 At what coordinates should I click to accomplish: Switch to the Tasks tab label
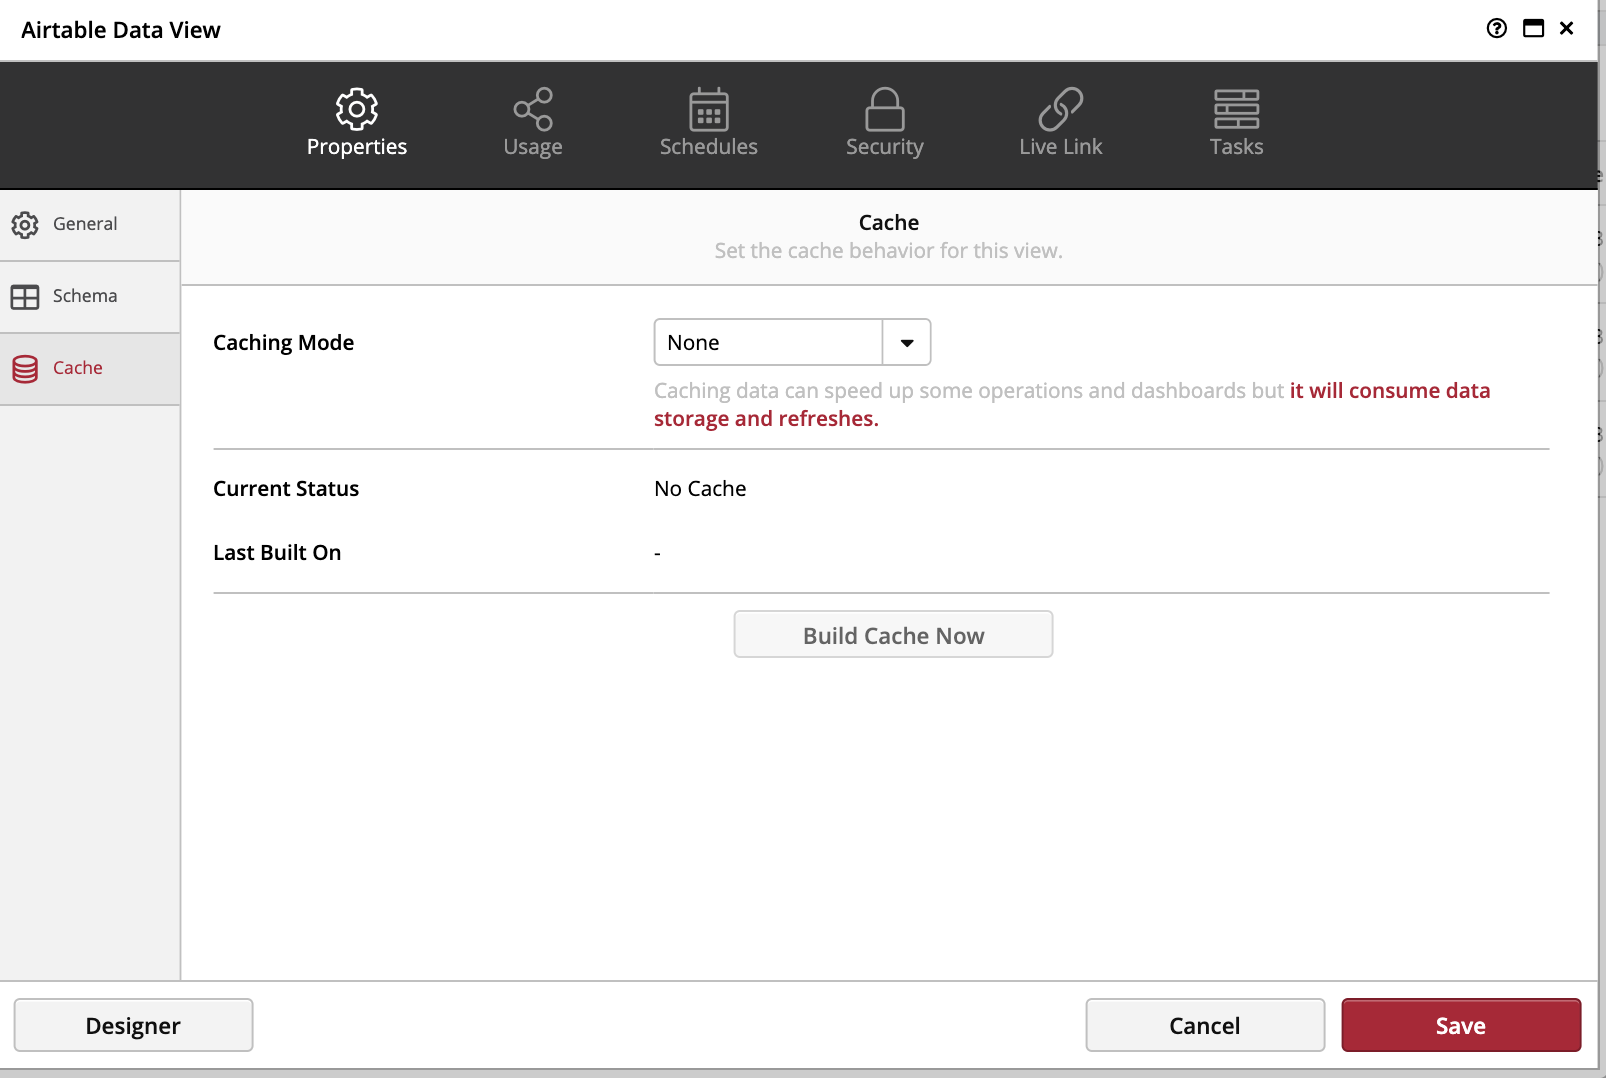(x=1237, y=147)
